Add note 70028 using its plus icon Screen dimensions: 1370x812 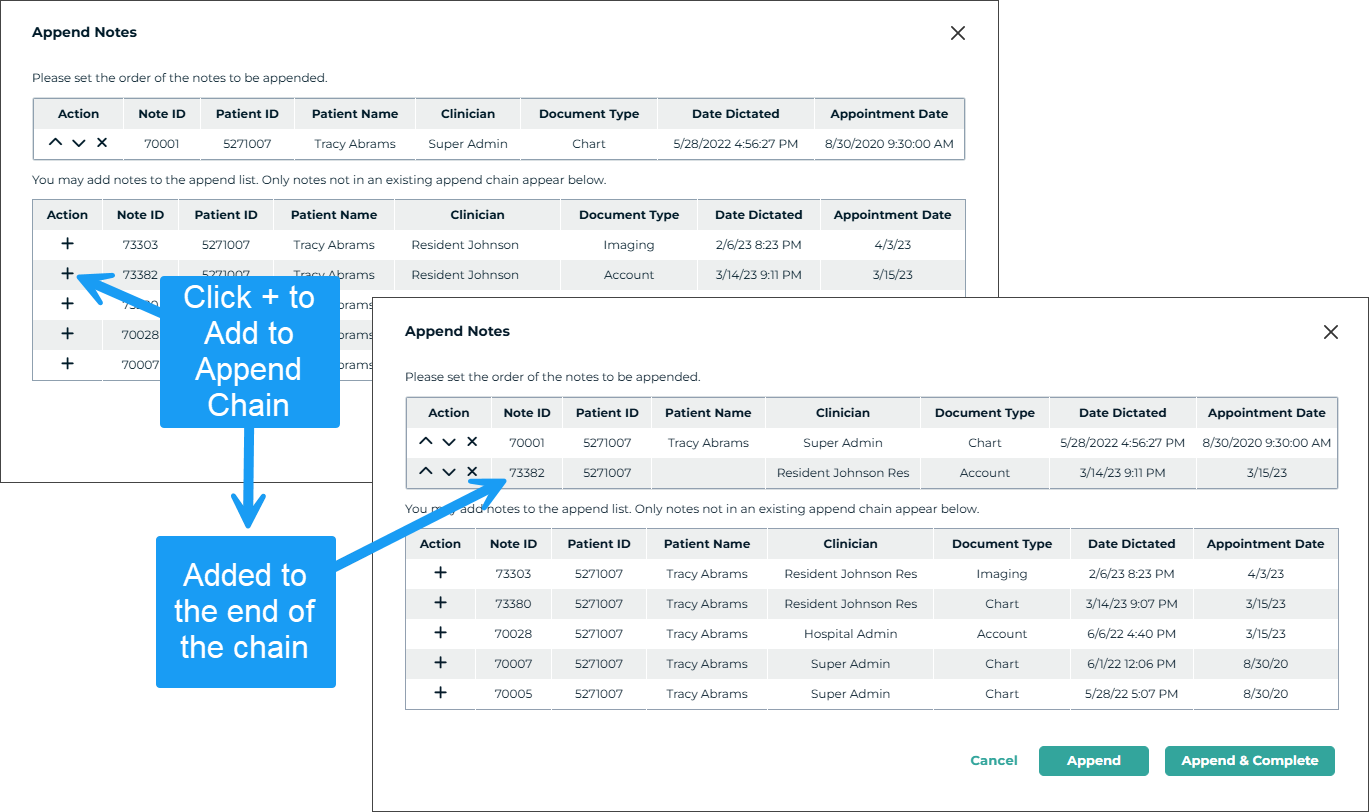(x=440, y=633)
